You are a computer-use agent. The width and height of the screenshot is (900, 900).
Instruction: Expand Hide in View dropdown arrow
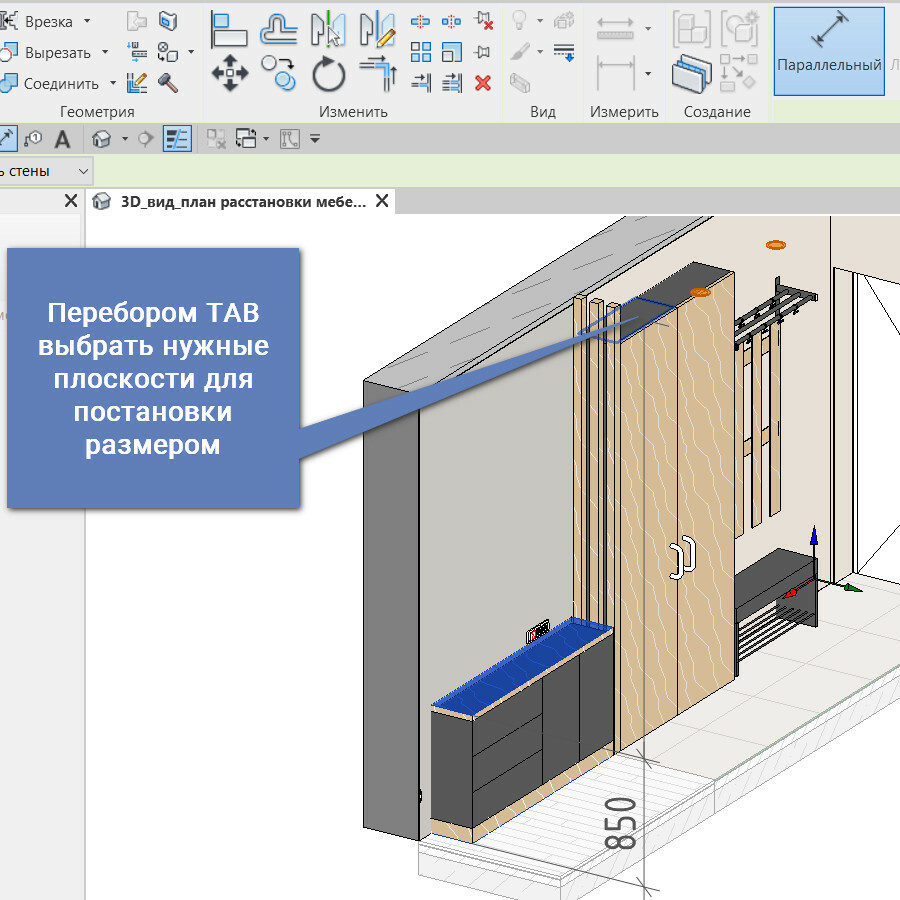(x=540, y=21)
